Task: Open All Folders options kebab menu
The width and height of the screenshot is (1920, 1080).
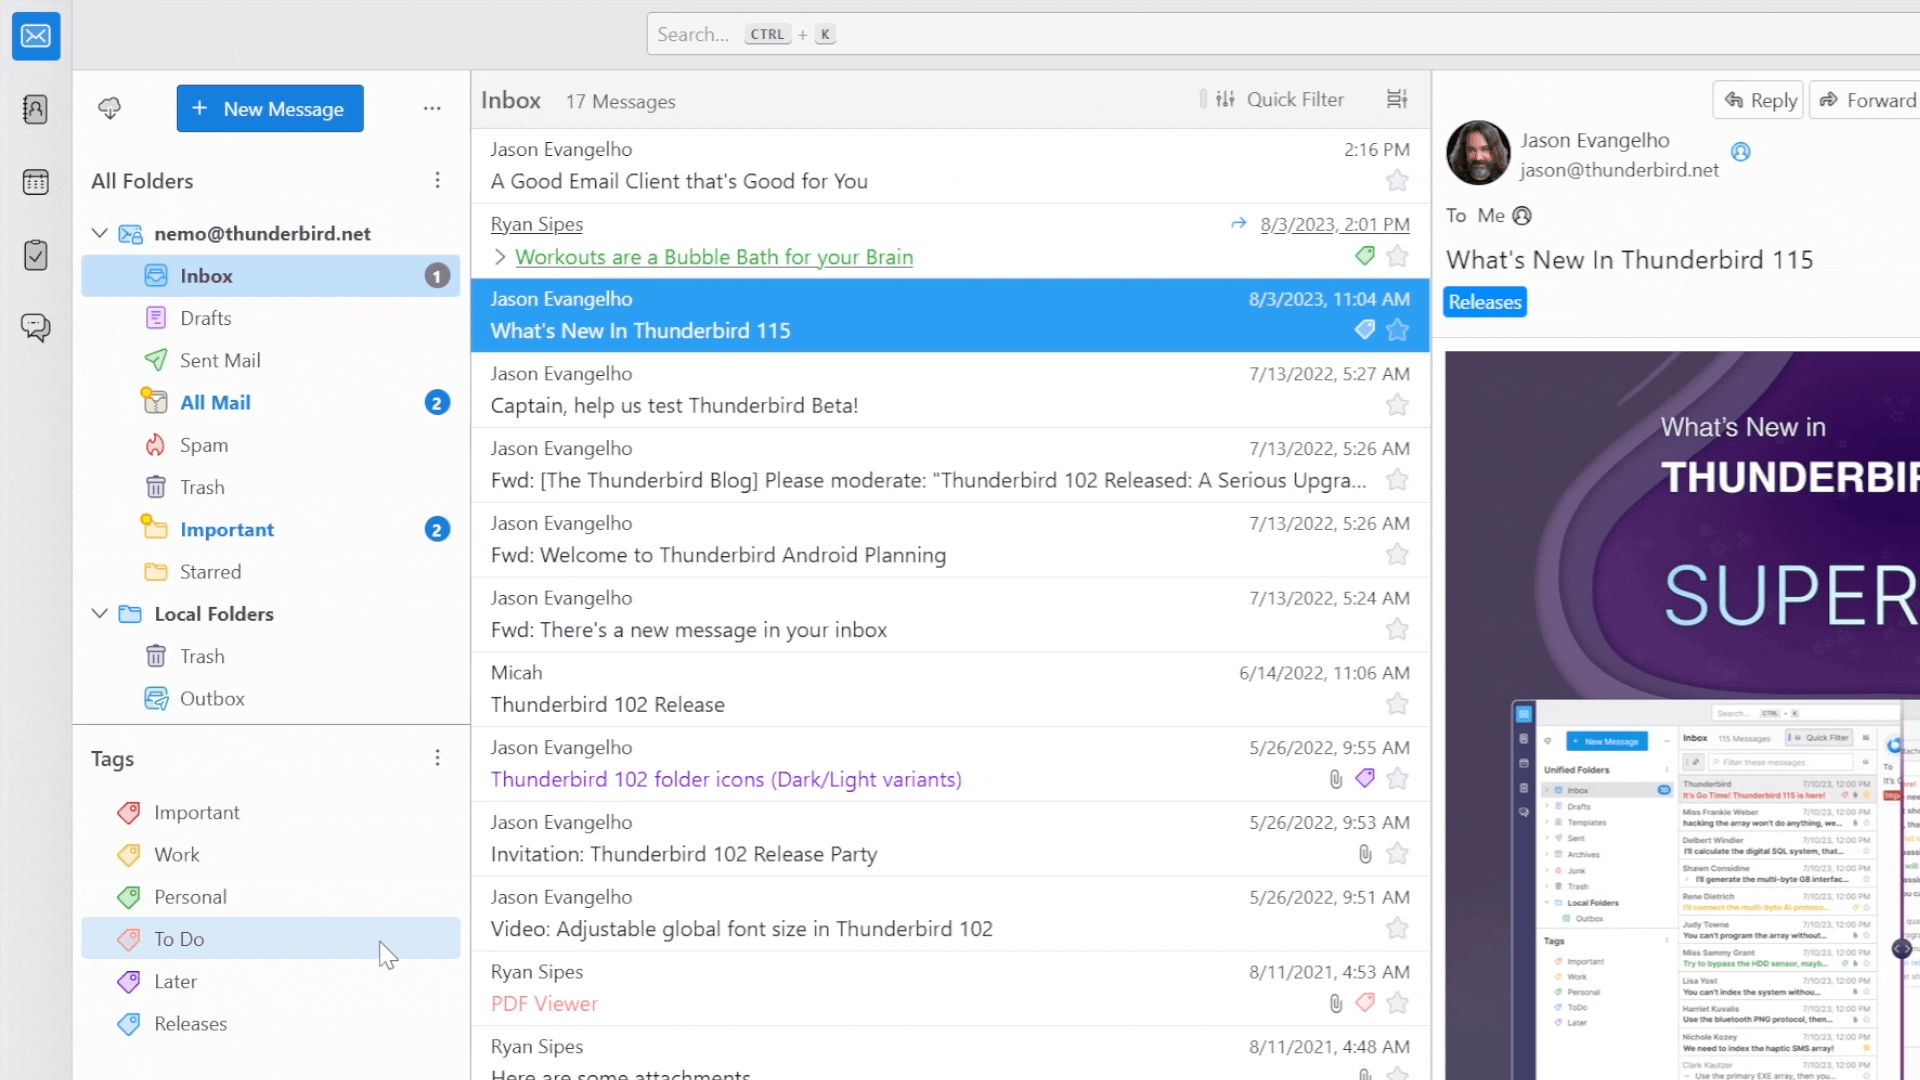Action: point(437,181)
